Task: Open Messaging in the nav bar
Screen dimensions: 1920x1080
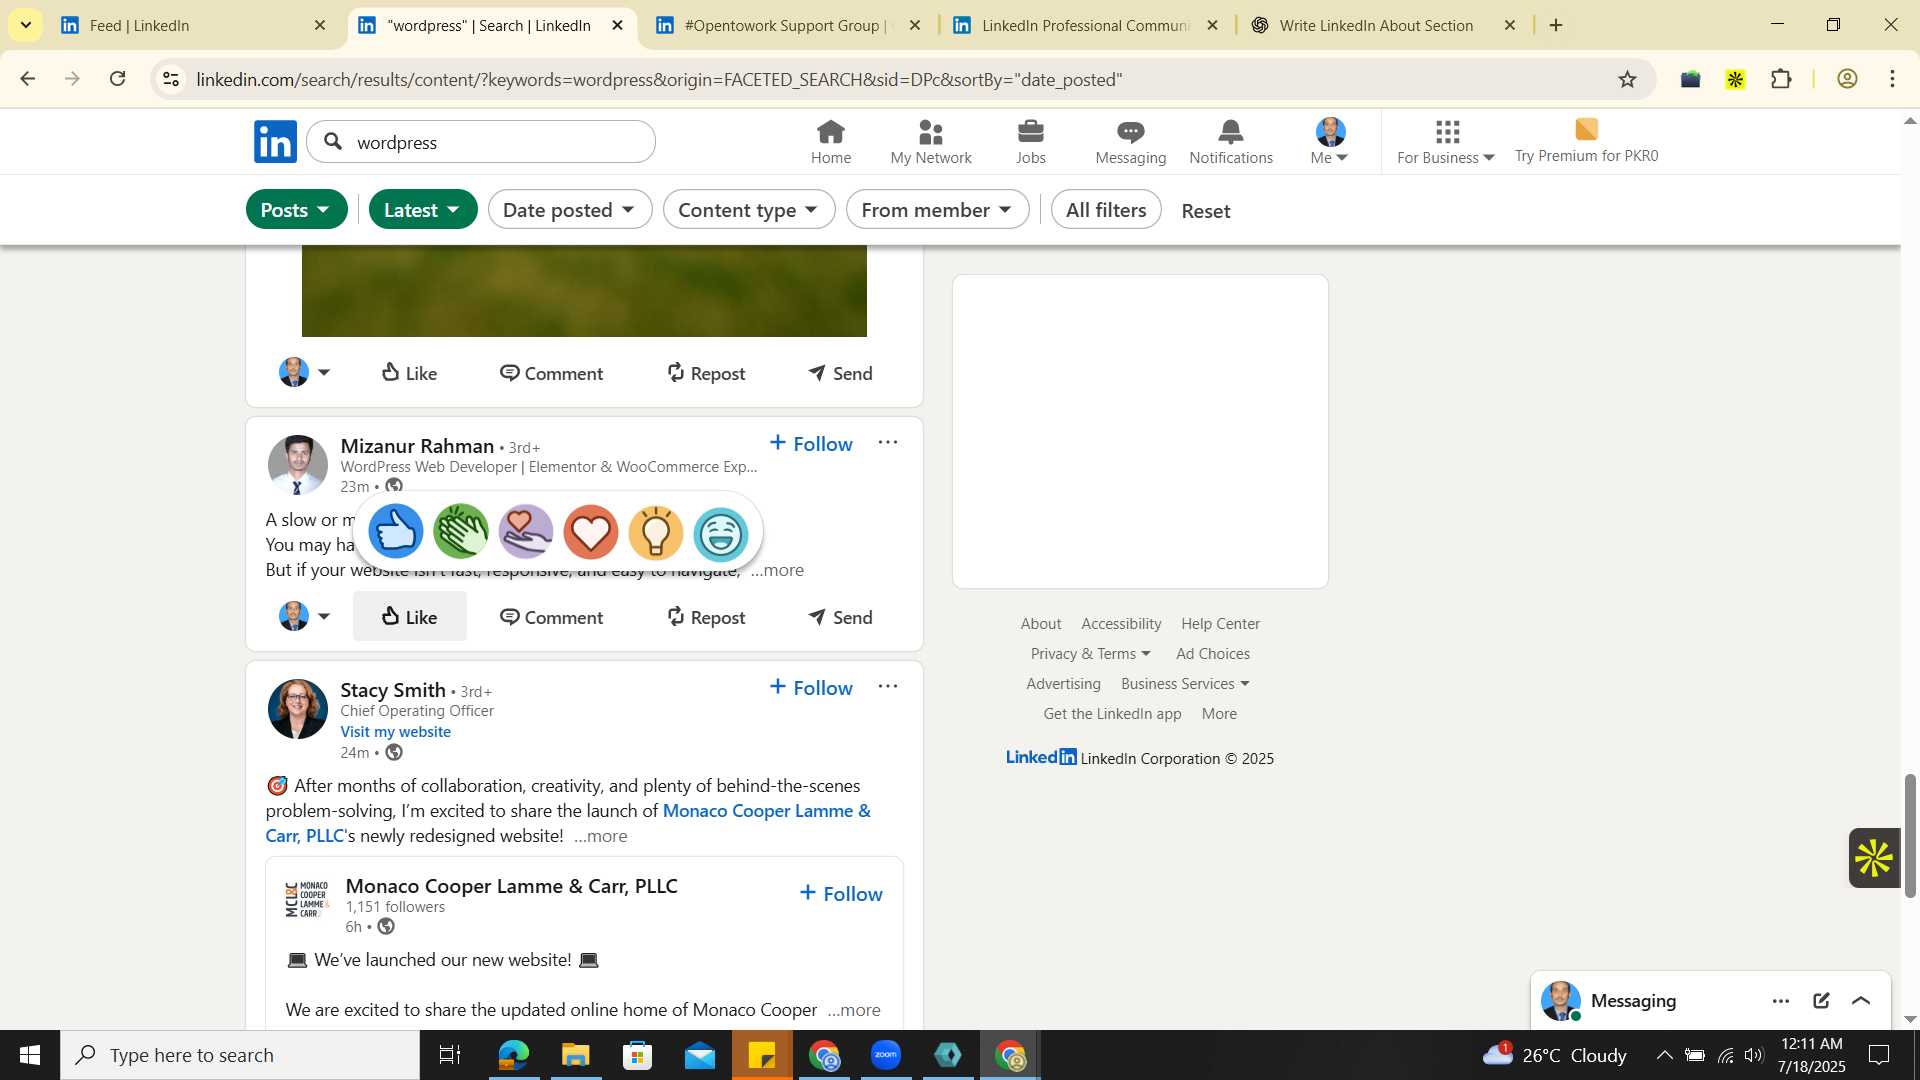Action: (1130, 142)
